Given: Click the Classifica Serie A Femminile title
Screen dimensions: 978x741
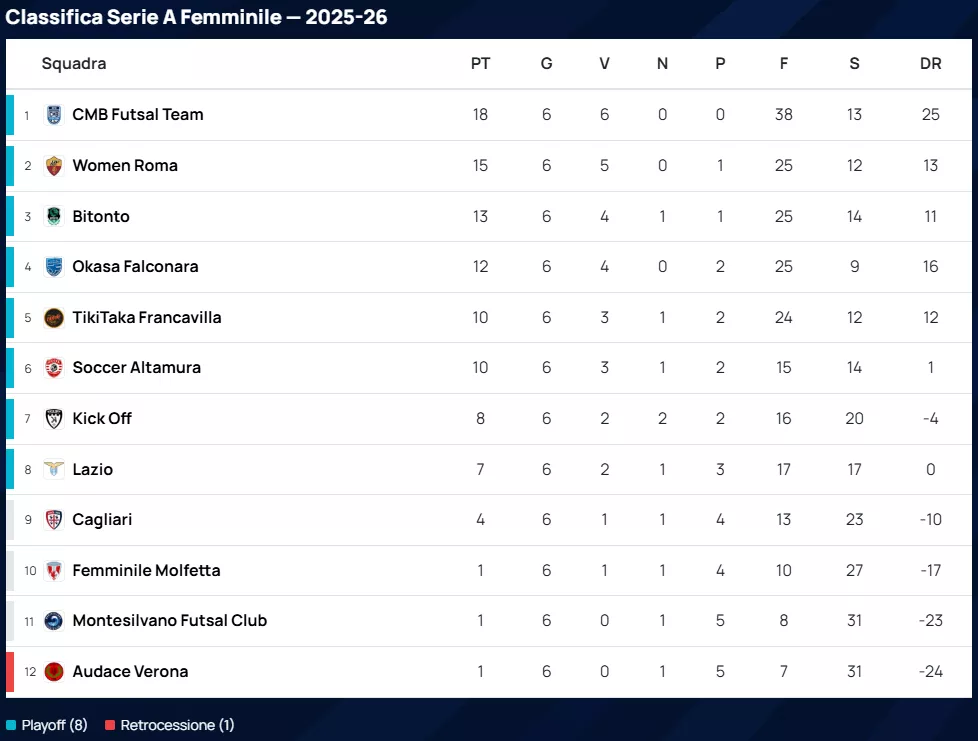Looking at the screenshot, I should (x=197, y=17).
